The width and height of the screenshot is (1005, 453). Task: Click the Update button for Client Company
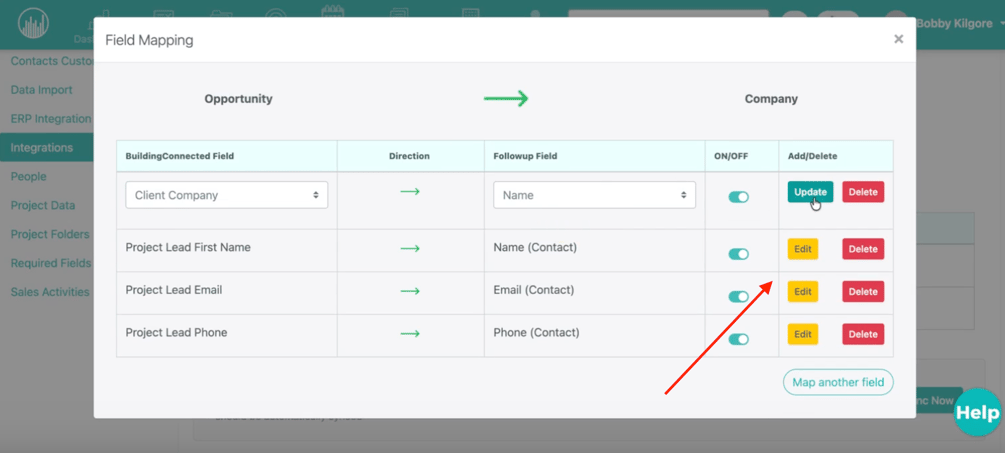[x=810, y=192]
